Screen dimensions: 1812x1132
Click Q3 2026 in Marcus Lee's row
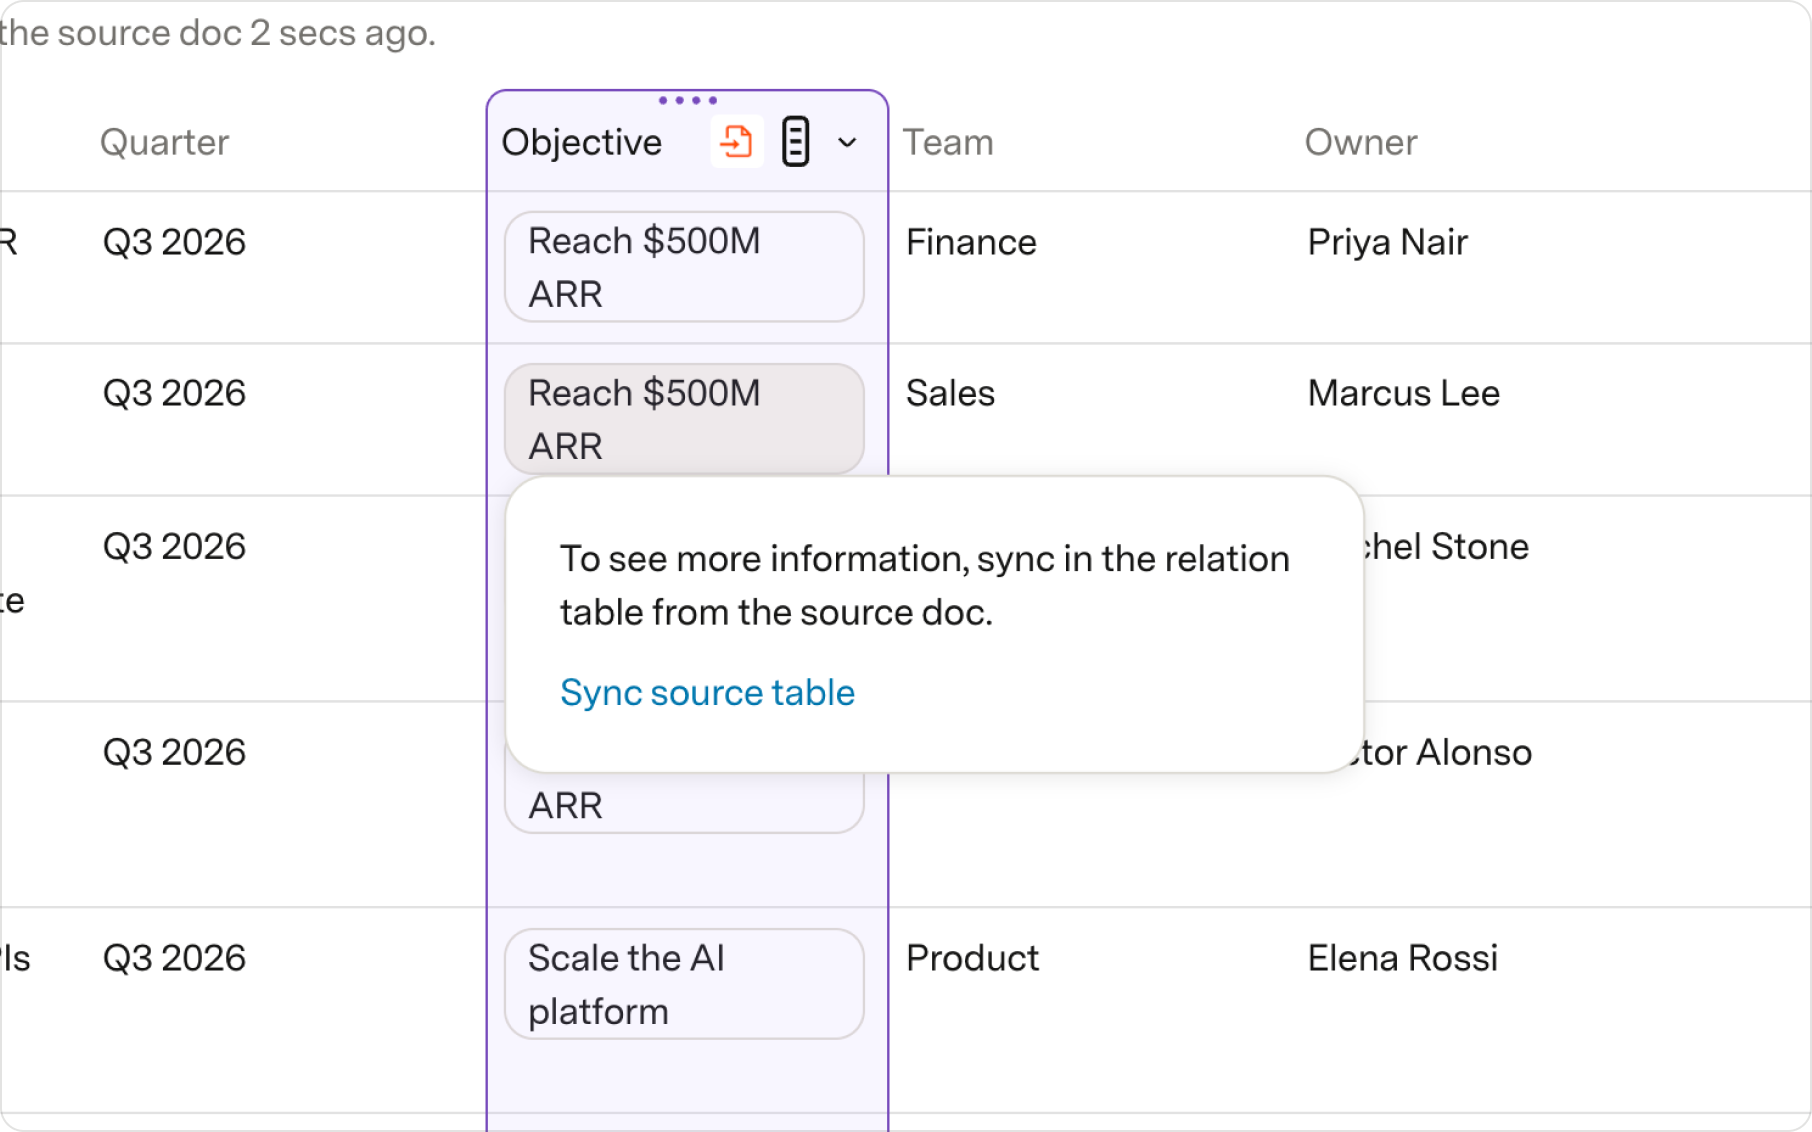coord(174,393)
